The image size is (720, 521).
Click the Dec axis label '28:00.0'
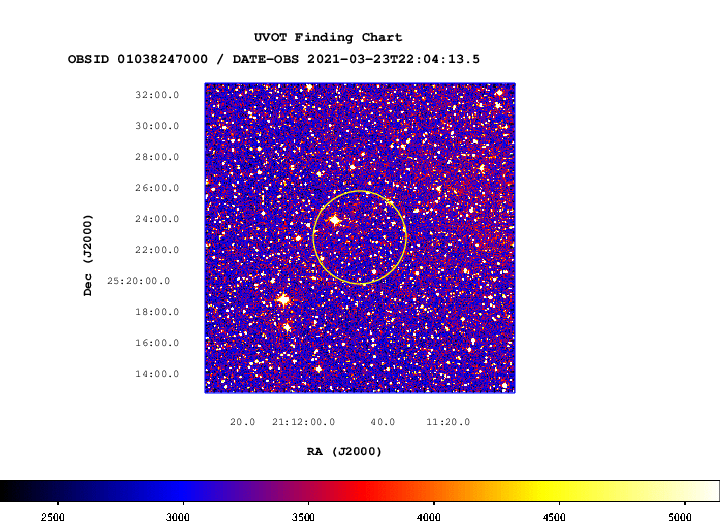[x=157, y=157]
